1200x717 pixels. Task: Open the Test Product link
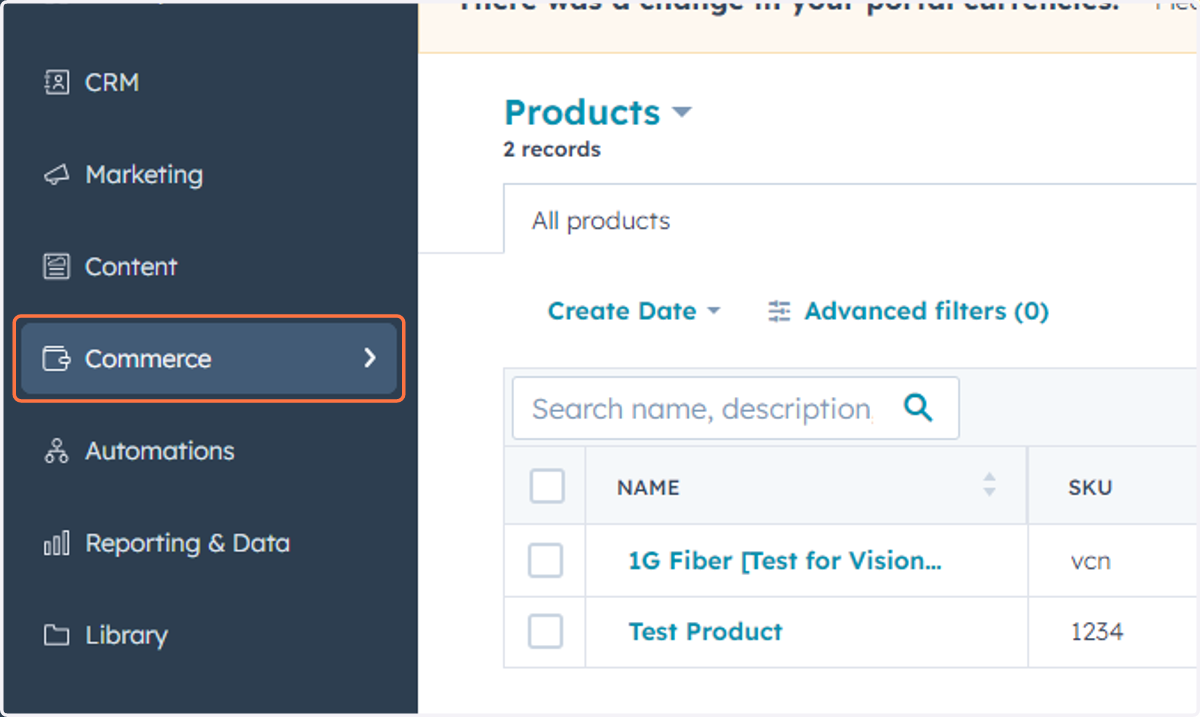706,632
